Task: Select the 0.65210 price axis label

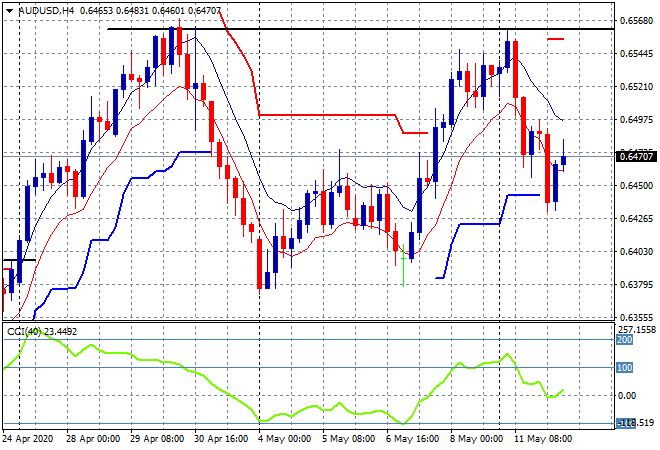Action: 636,86
